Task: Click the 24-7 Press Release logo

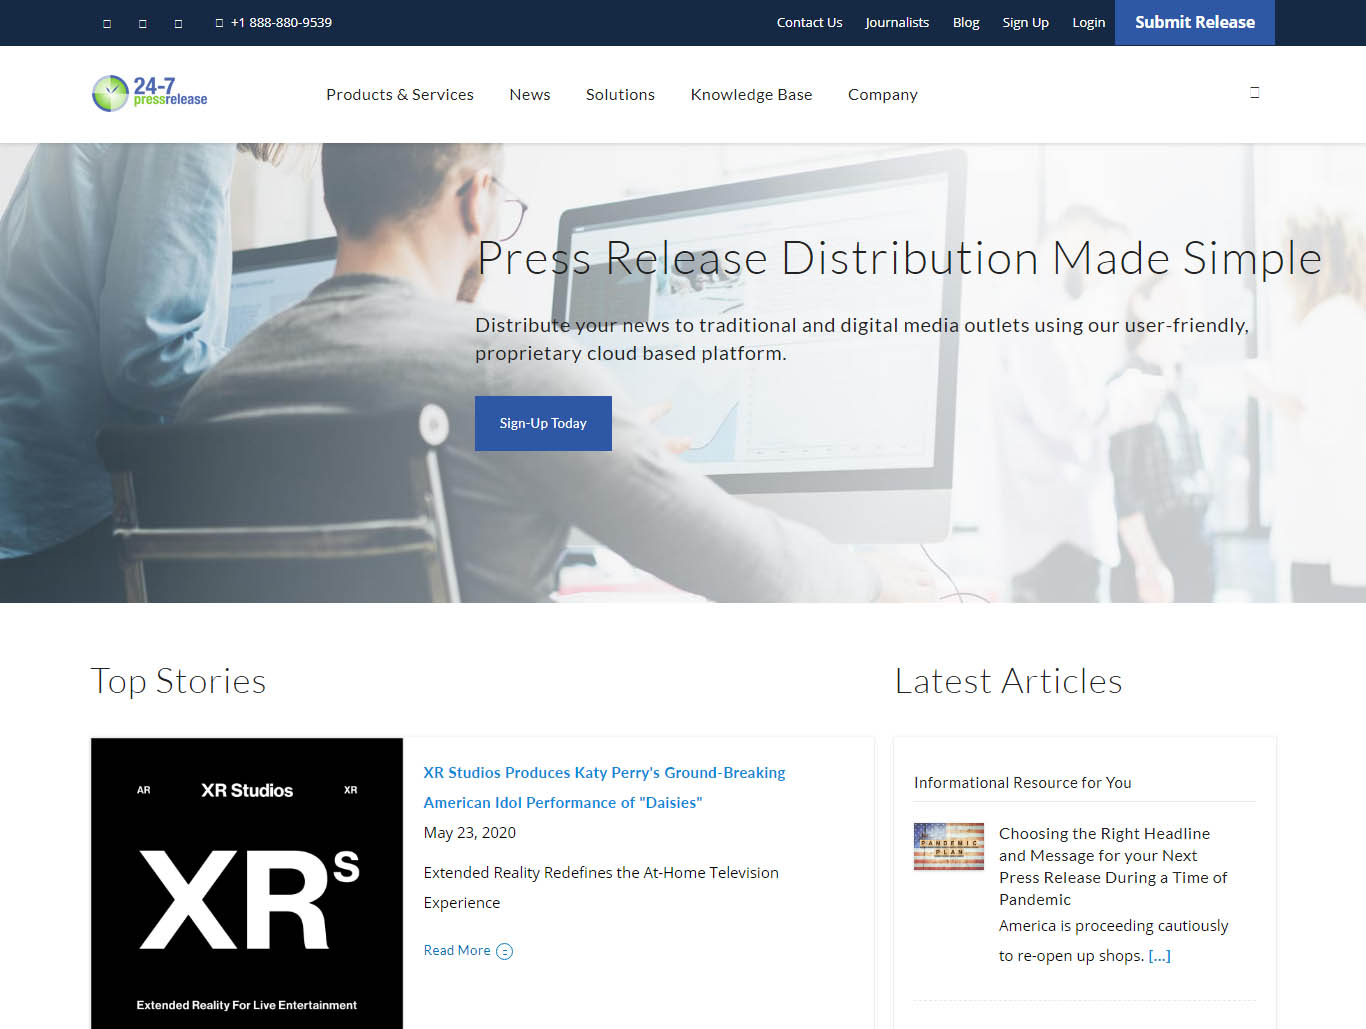Action: [150, 94]
